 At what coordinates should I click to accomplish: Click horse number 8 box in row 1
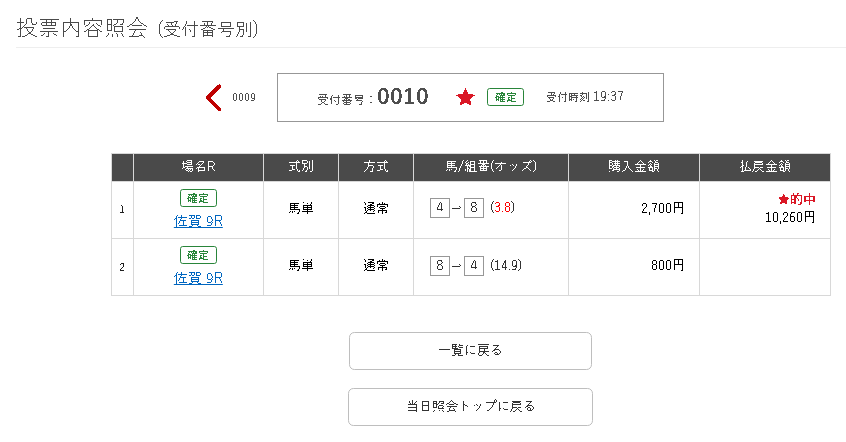pos(474,208)
